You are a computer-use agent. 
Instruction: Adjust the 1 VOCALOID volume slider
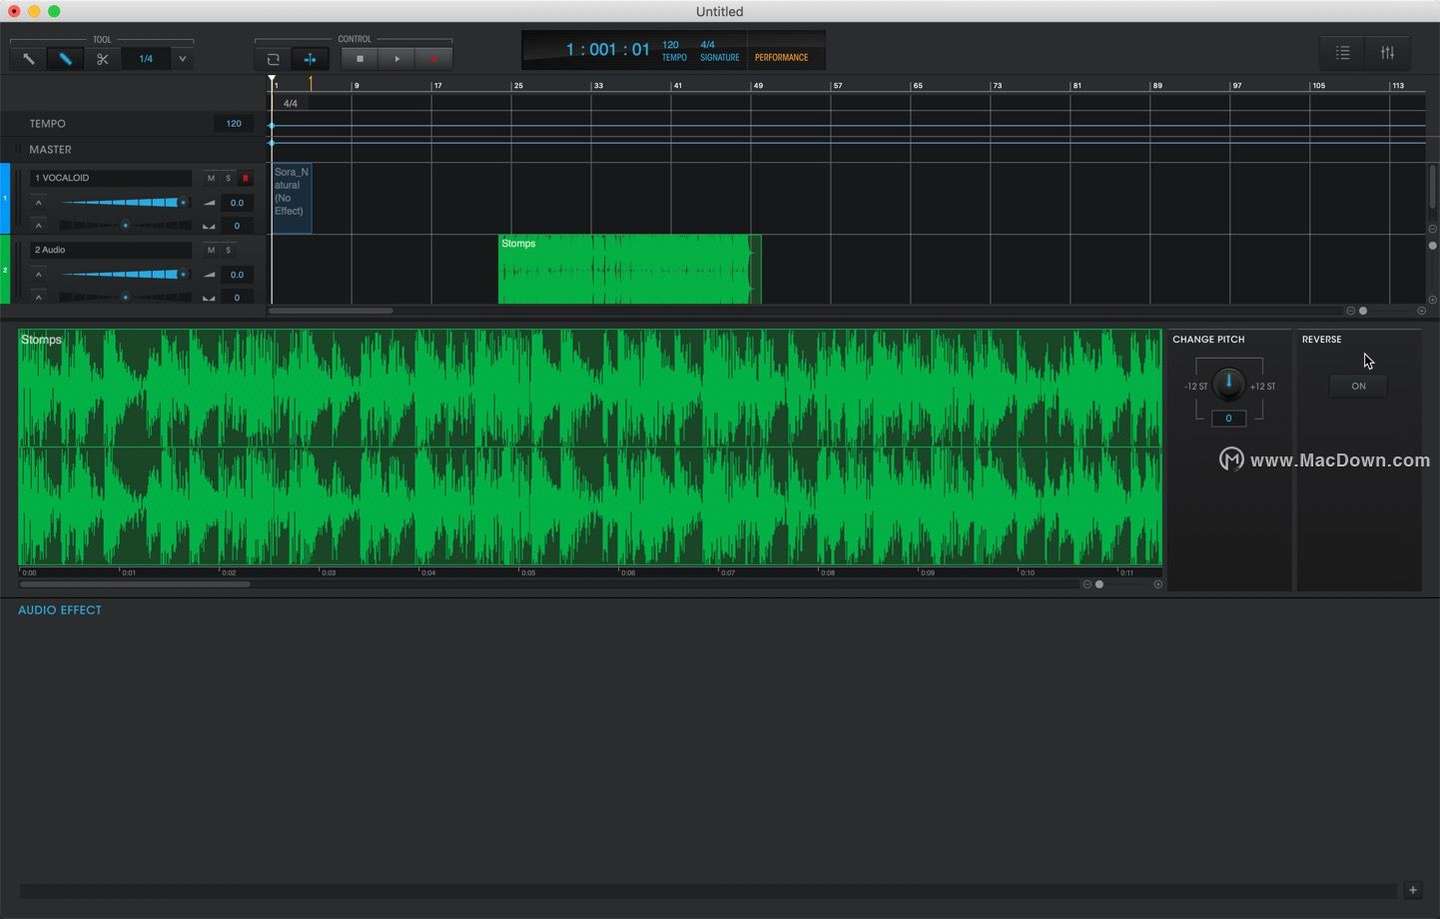(x=124, y=203)
